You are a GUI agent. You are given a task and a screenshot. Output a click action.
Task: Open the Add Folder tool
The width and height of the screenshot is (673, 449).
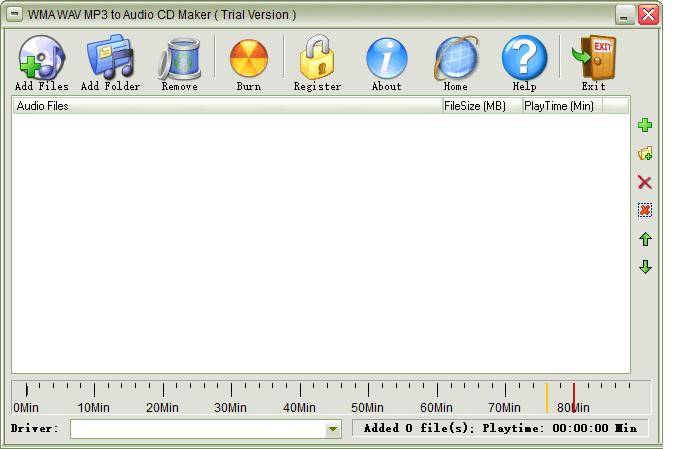point(110,61)
